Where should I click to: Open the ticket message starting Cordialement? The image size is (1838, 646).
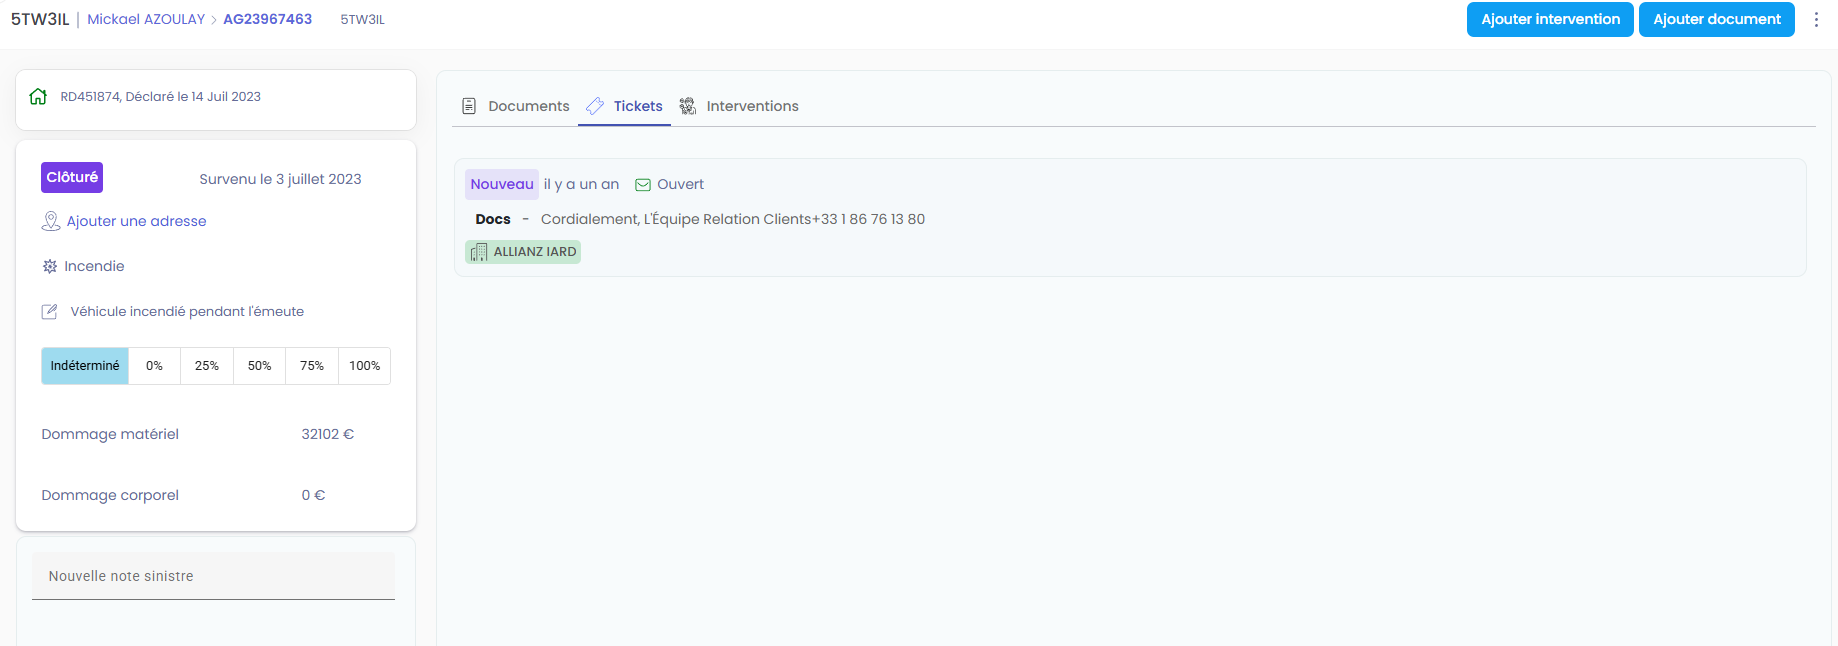[733, 219]
